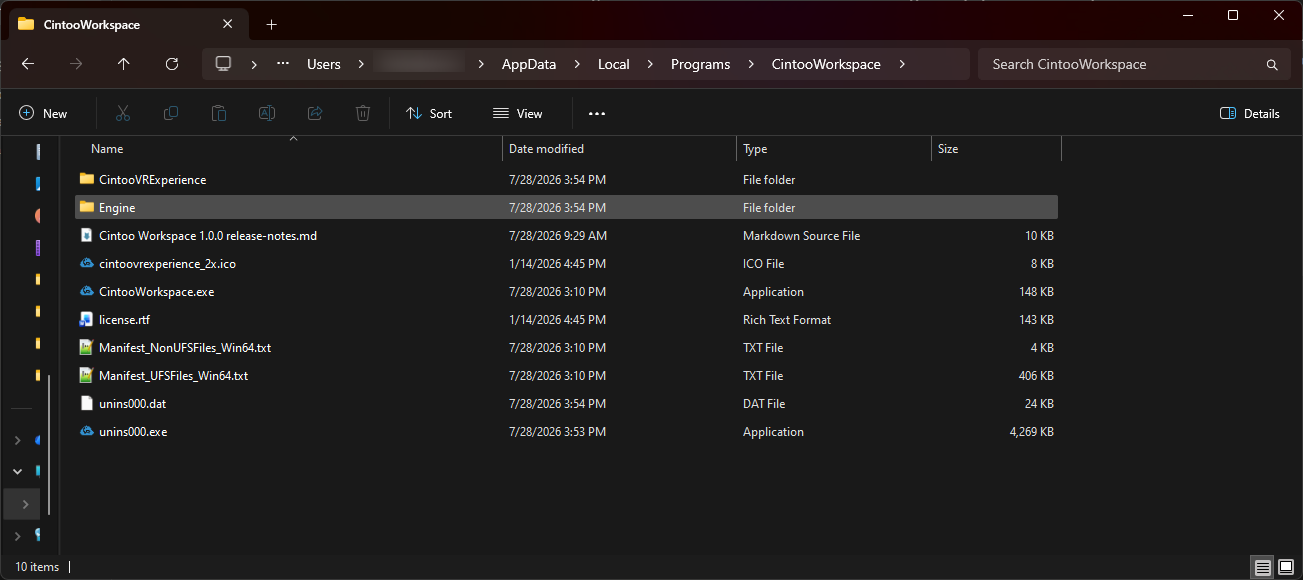Screen dimensions: 1303x580
Task: Click the Paste clipboard icon
Action: pyautogui.click(x=219, y=114)
